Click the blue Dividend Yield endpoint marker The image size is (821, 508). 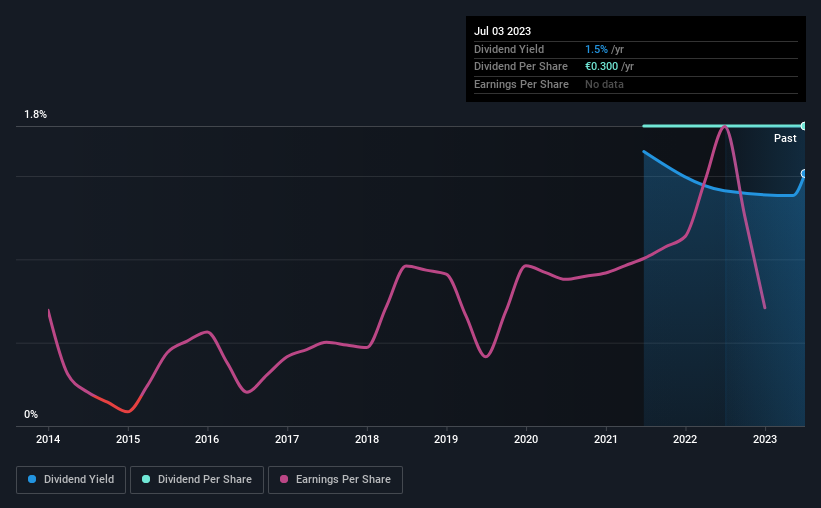pyautogui.click(x=803, y=174)
